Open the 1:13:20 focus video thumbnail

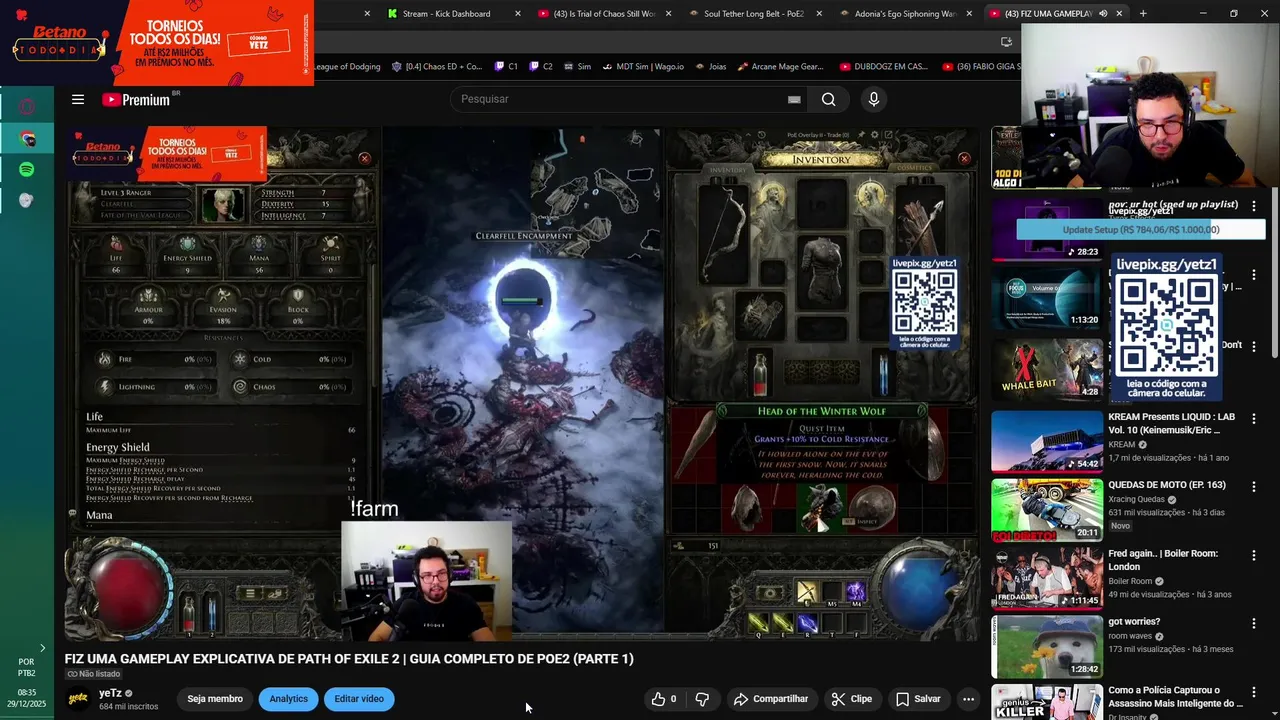point(1046,298)
